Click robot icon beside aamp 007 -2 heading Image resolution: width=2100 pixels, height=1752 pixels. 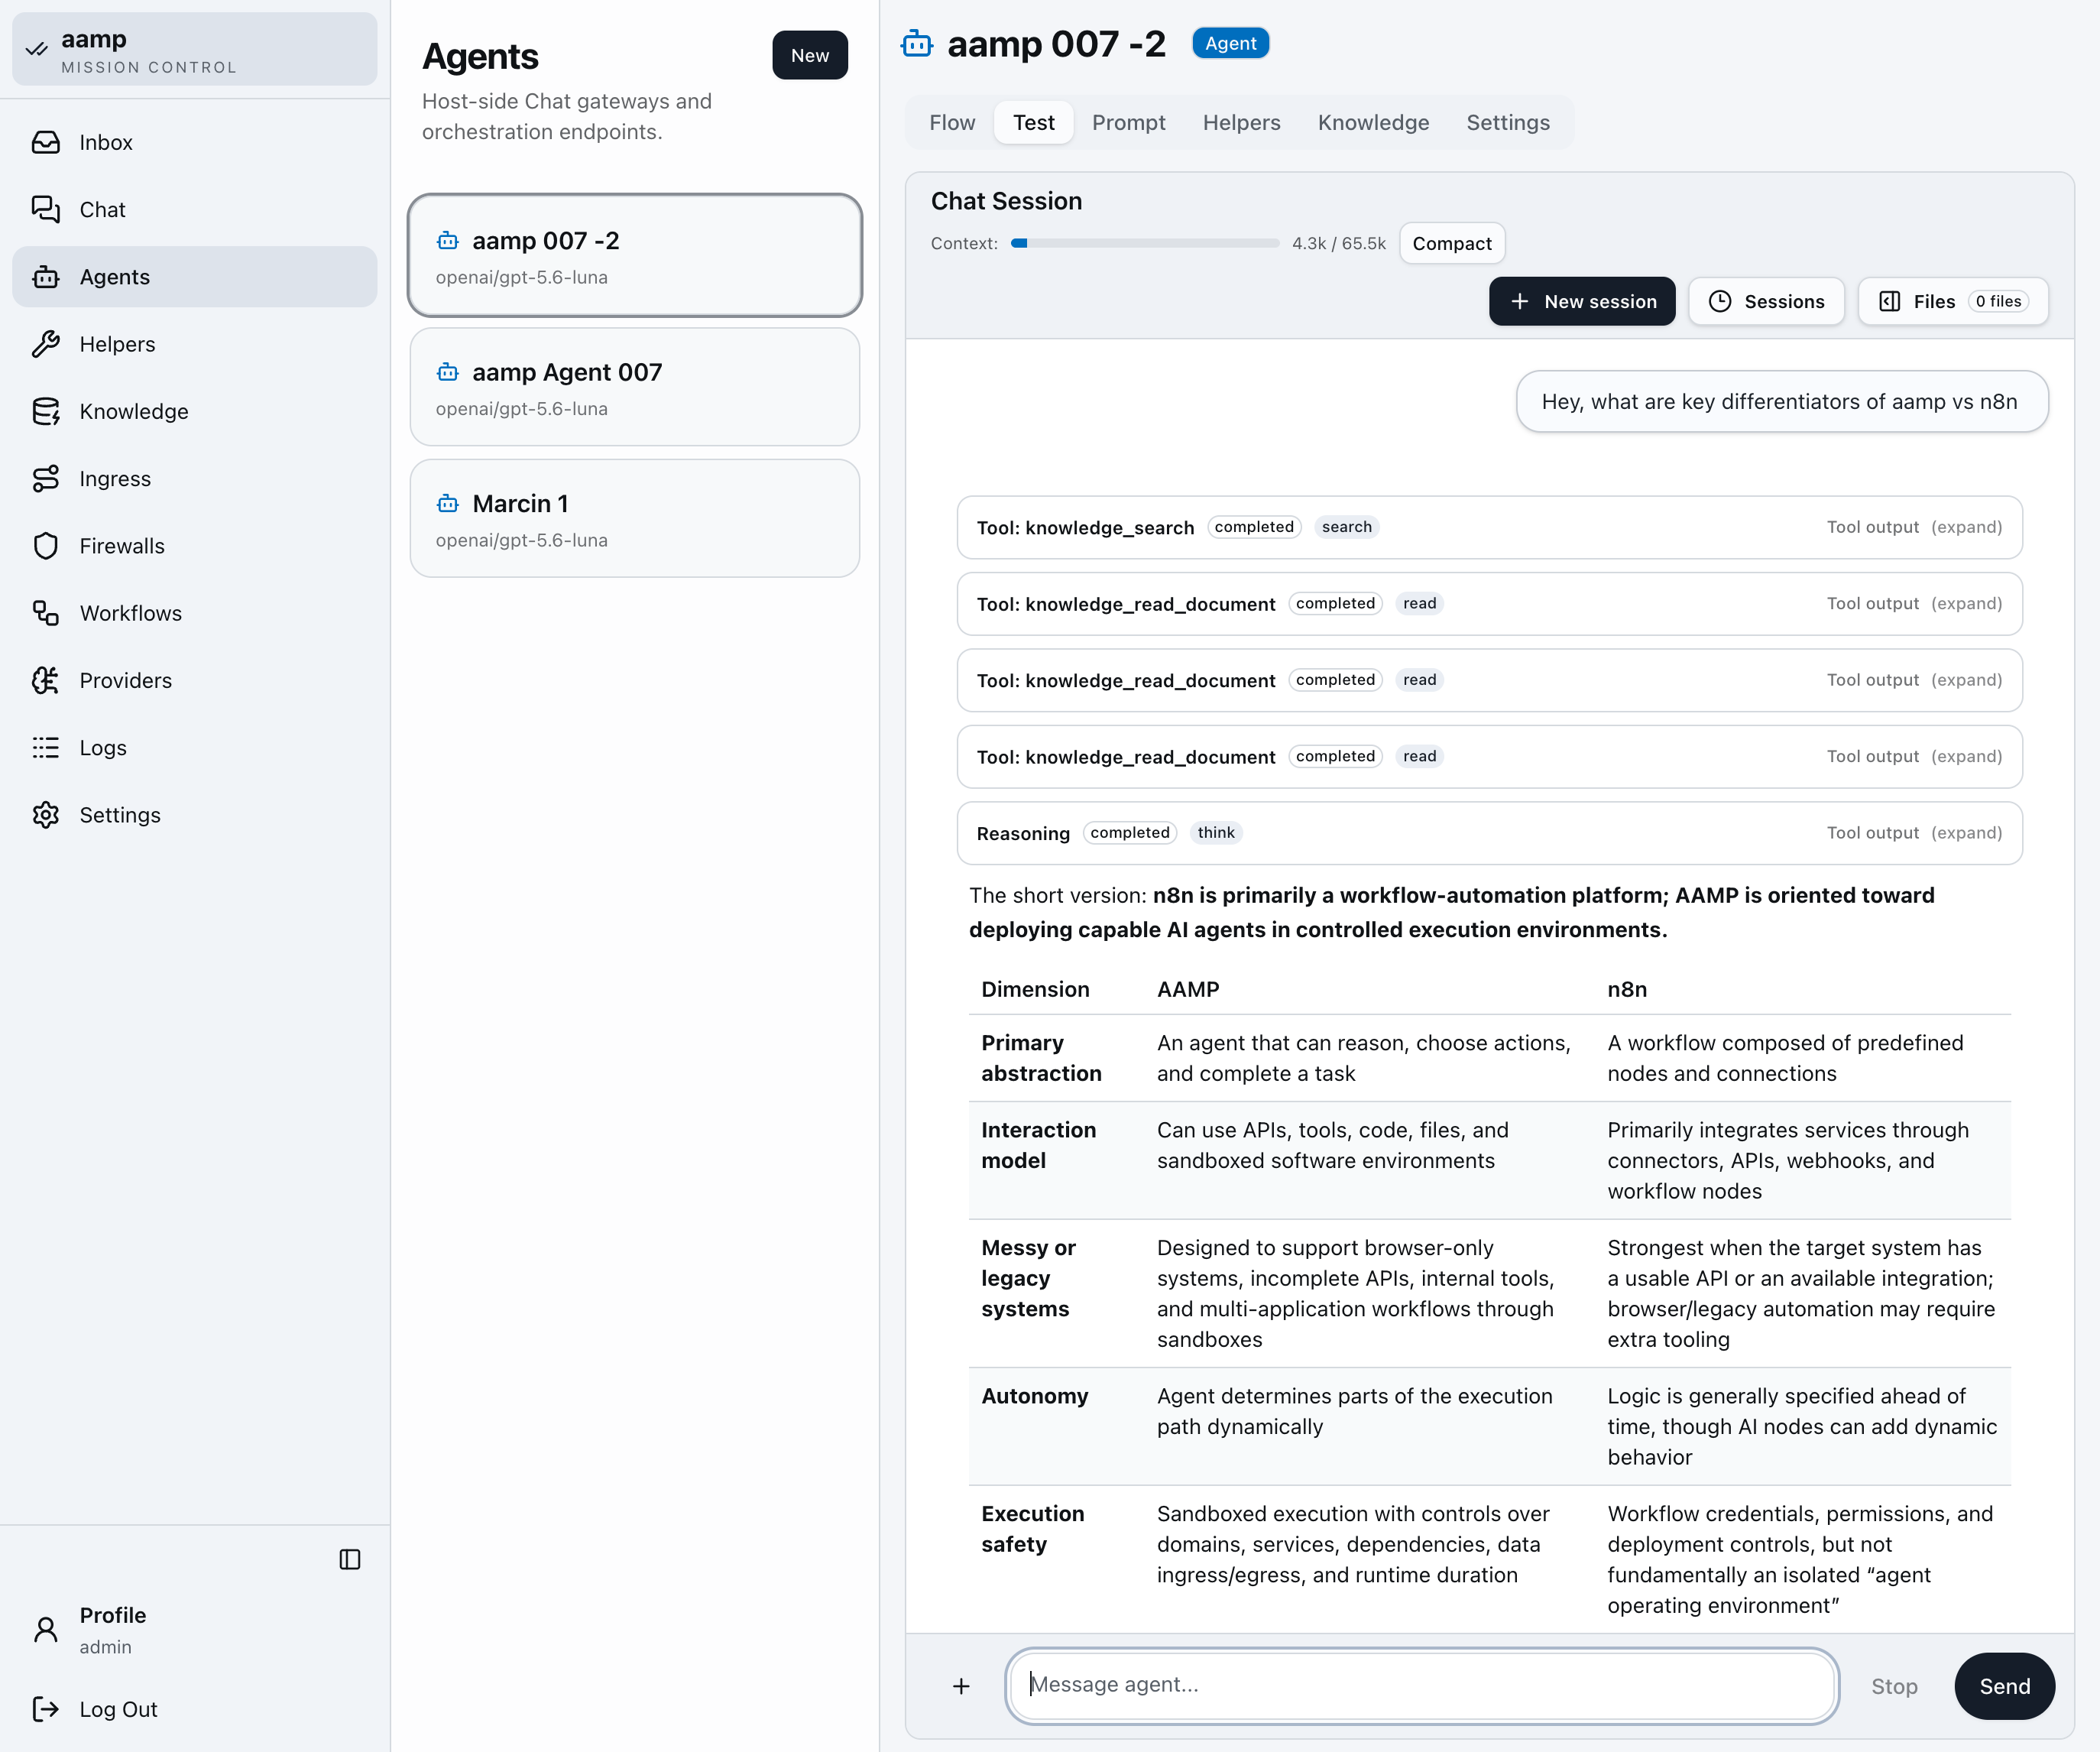tap(917, 44)
